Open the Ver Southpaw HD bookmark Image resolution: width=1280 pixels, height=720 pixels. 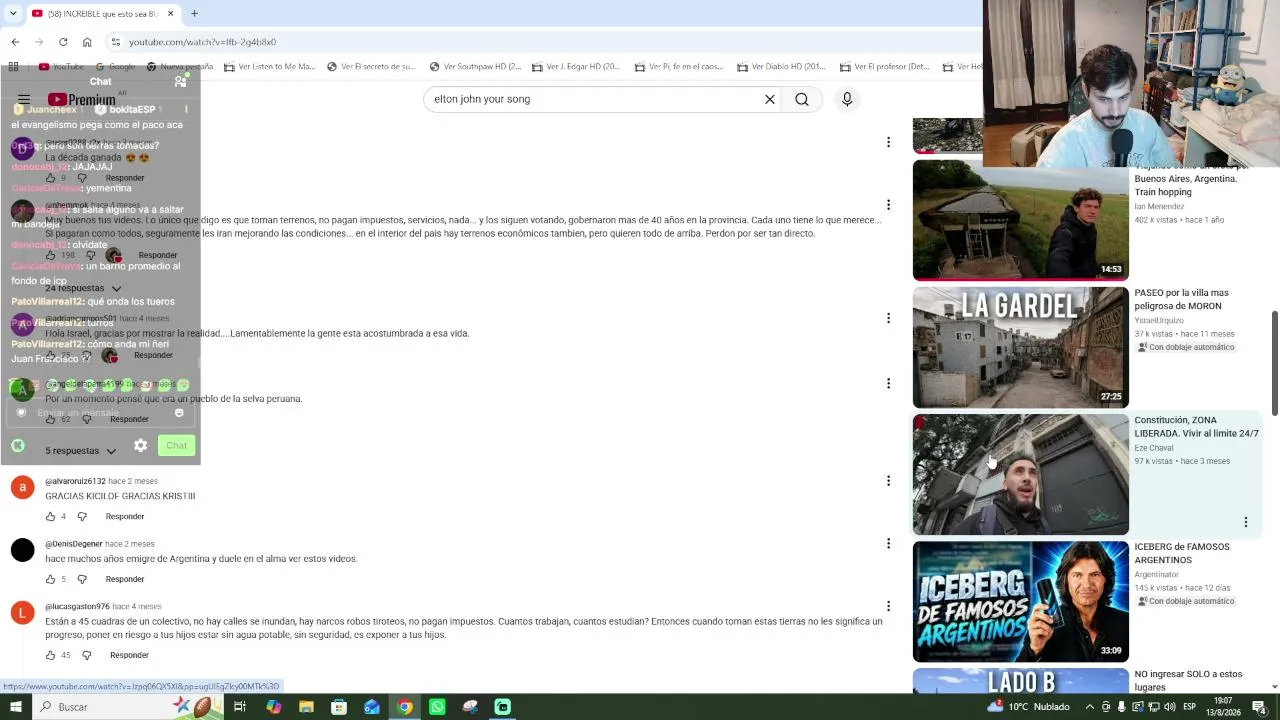(x=475, y=67)
